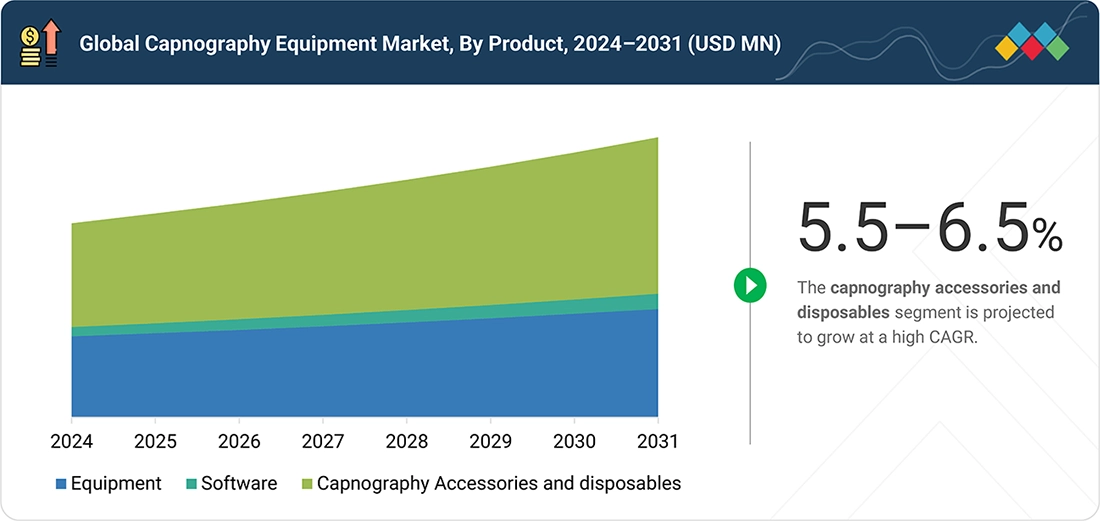Select the Software legend label

coord(239,484)
